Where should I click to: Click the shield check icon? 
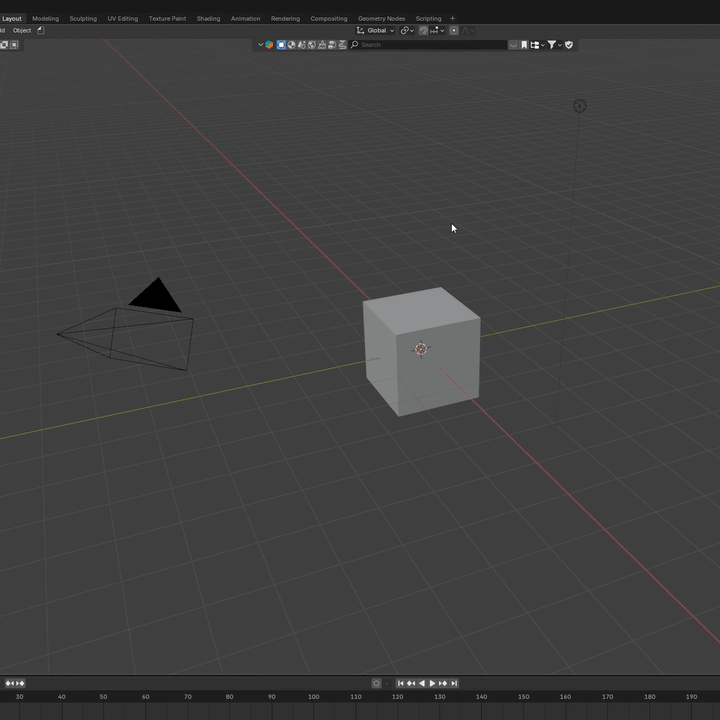click(x=569, y=45)
